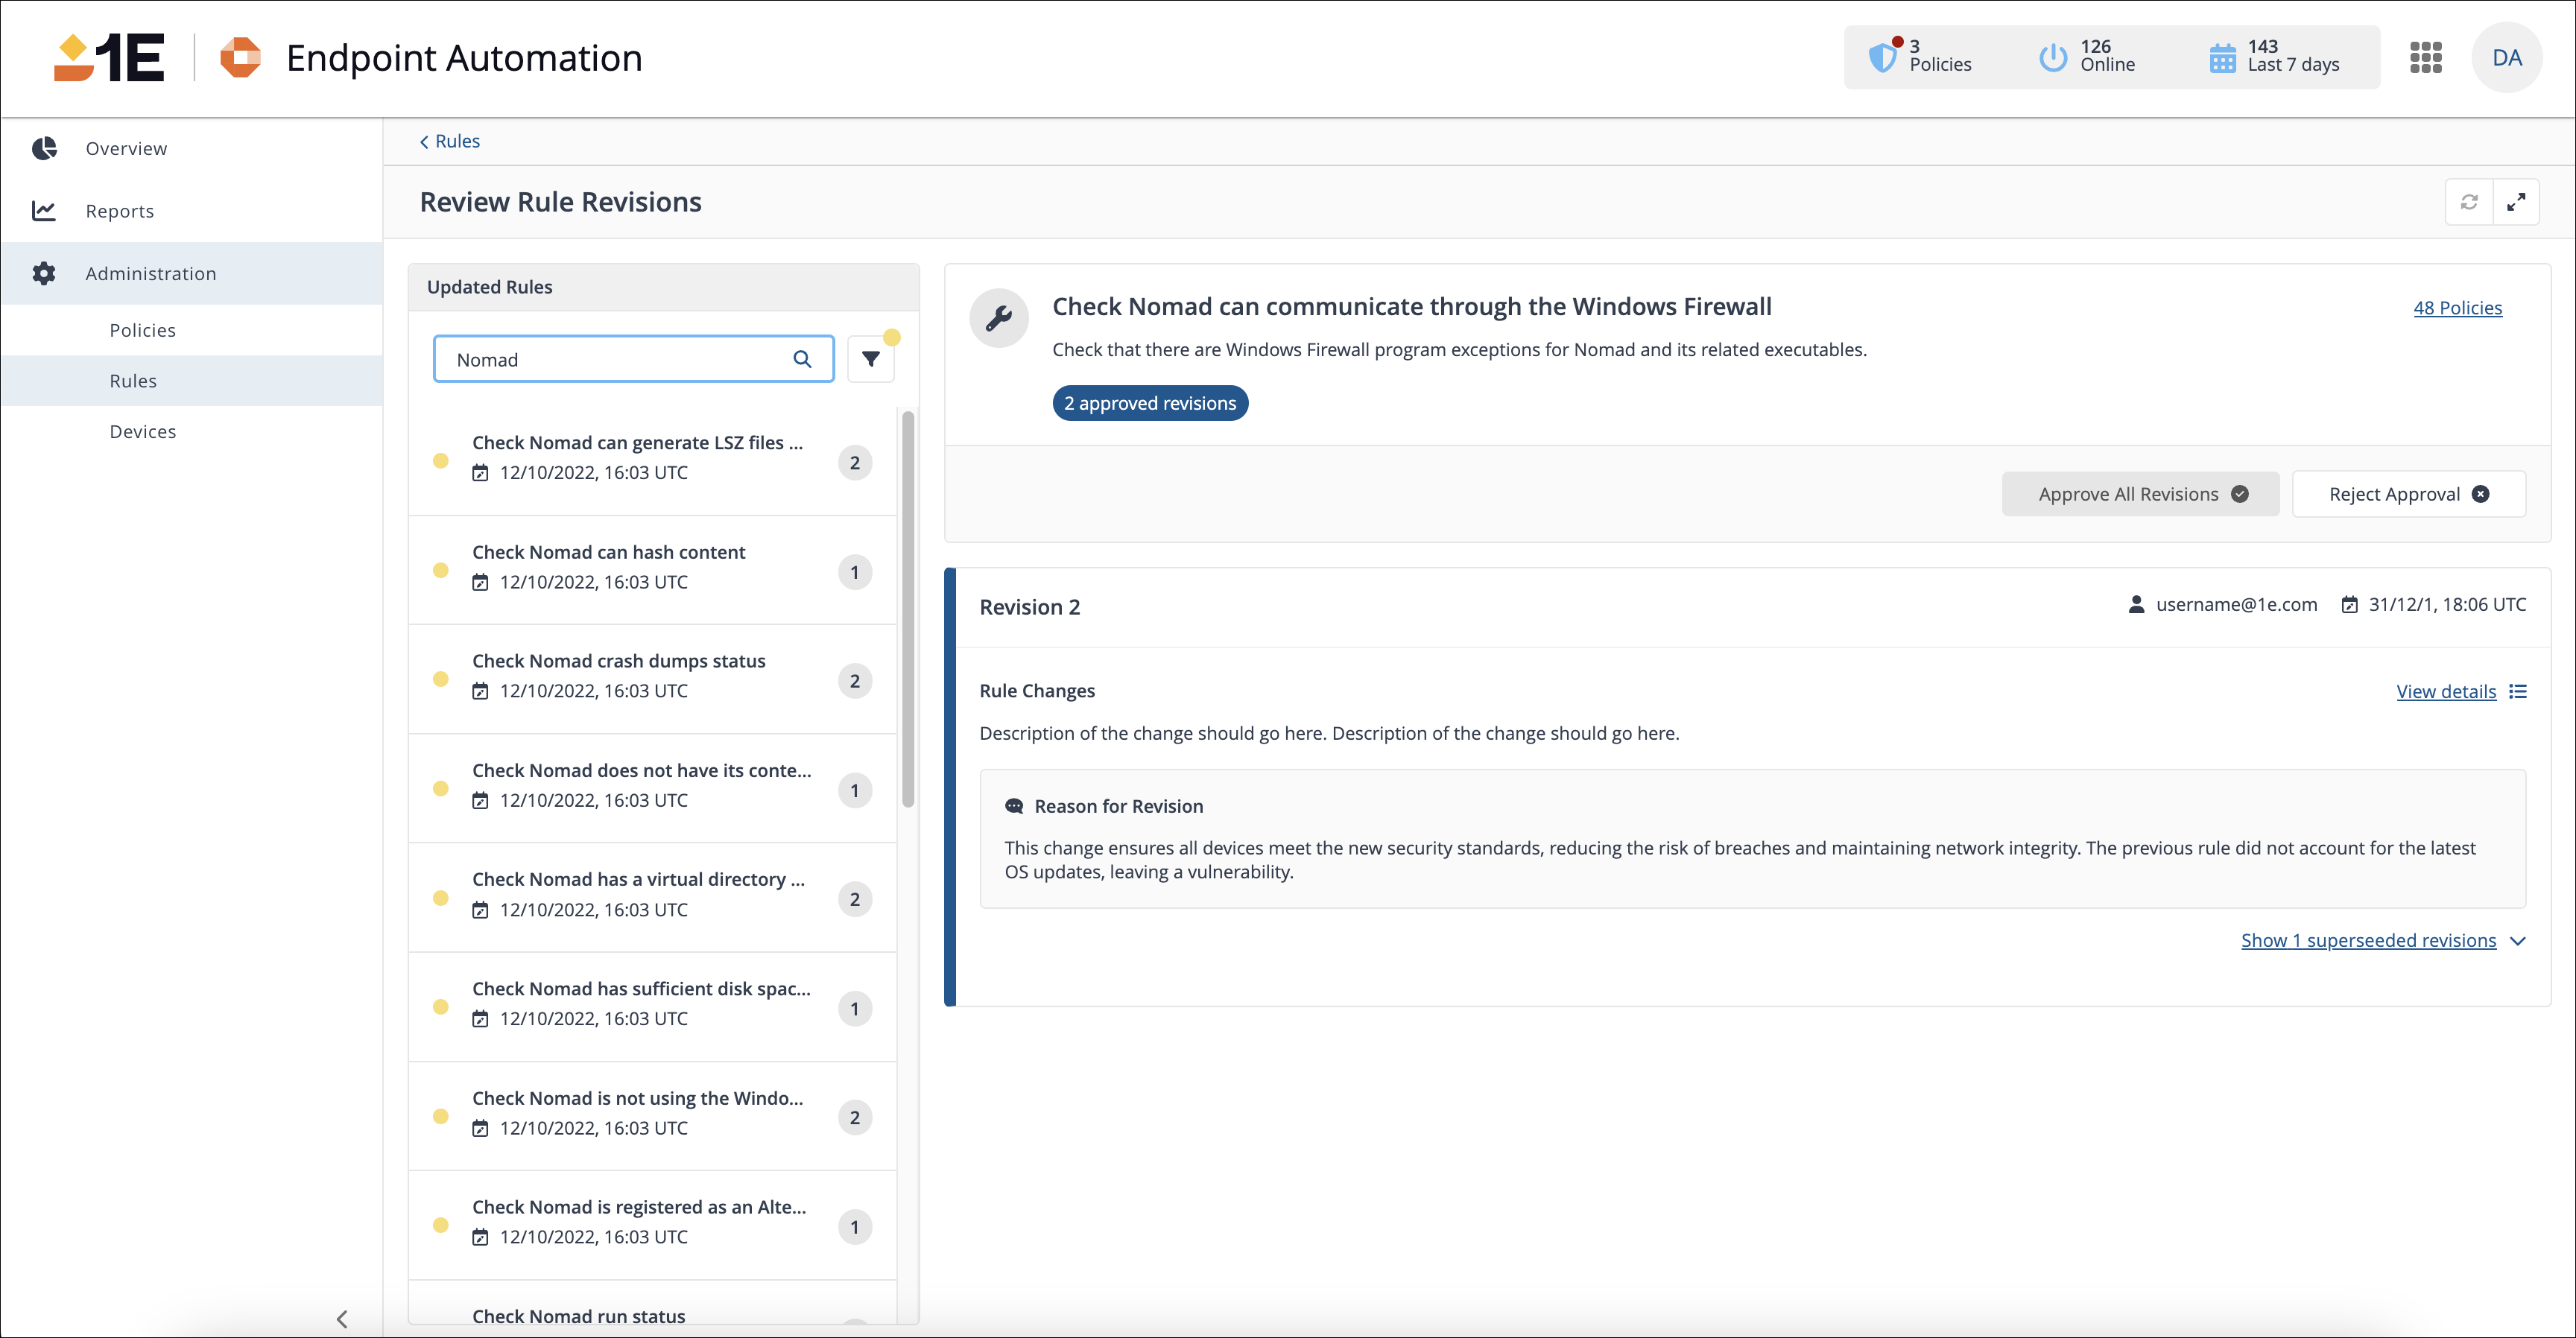Open the filter funnel icon

pyautogui.click(x=870, y=359)
